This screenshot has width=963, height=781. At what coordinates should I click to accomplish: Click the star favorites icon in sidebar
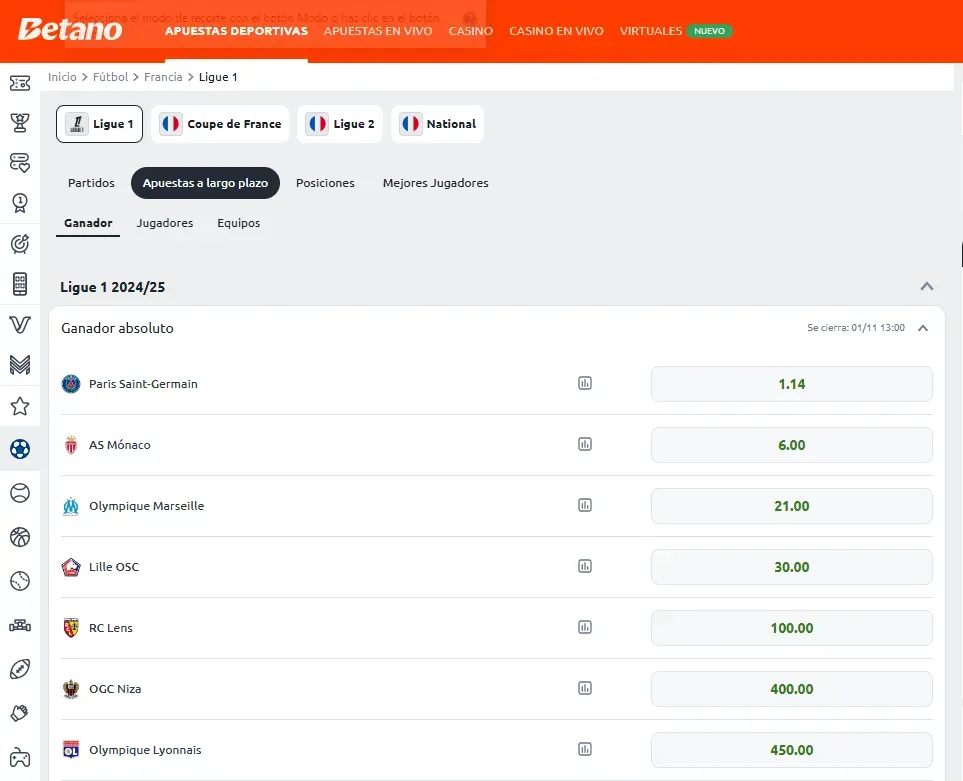coord(20,407)
